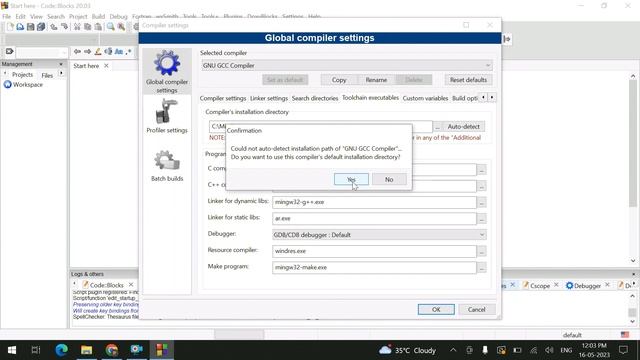Click Redo toolbar icon
The image size is (640, 360).
pyautogui.click(x=64, y=27)
